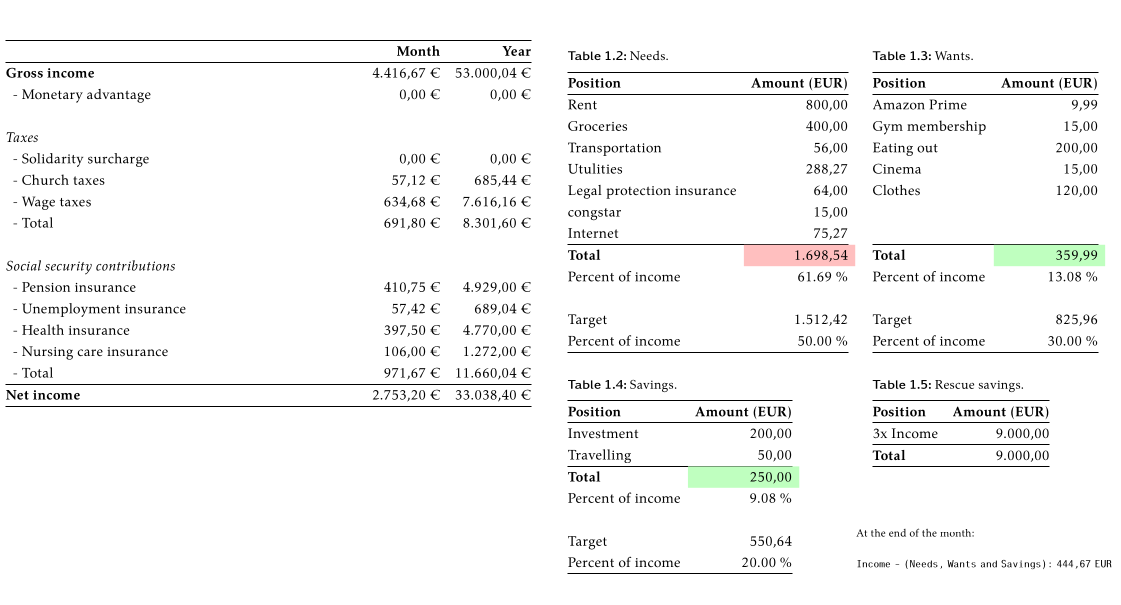The image size is (1121, 605).
Task: Select the Travelling amount of 50,00
Action: (777, 455)
